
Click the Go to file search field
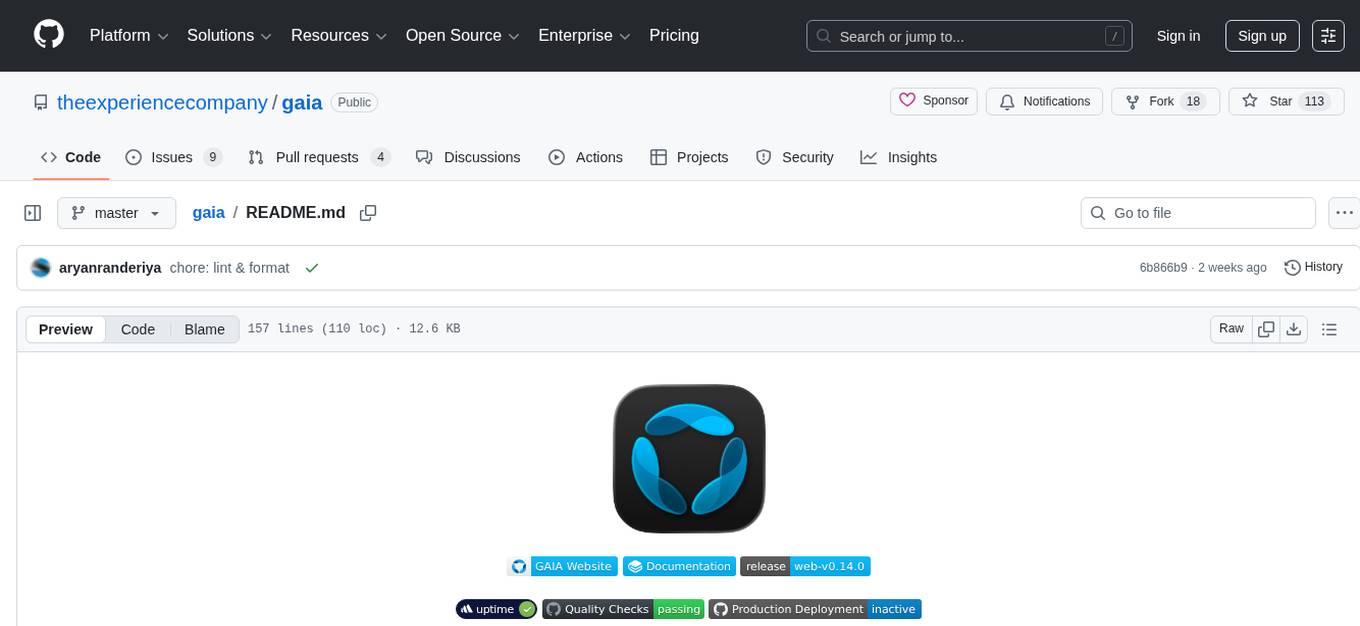pos(1197,212)
